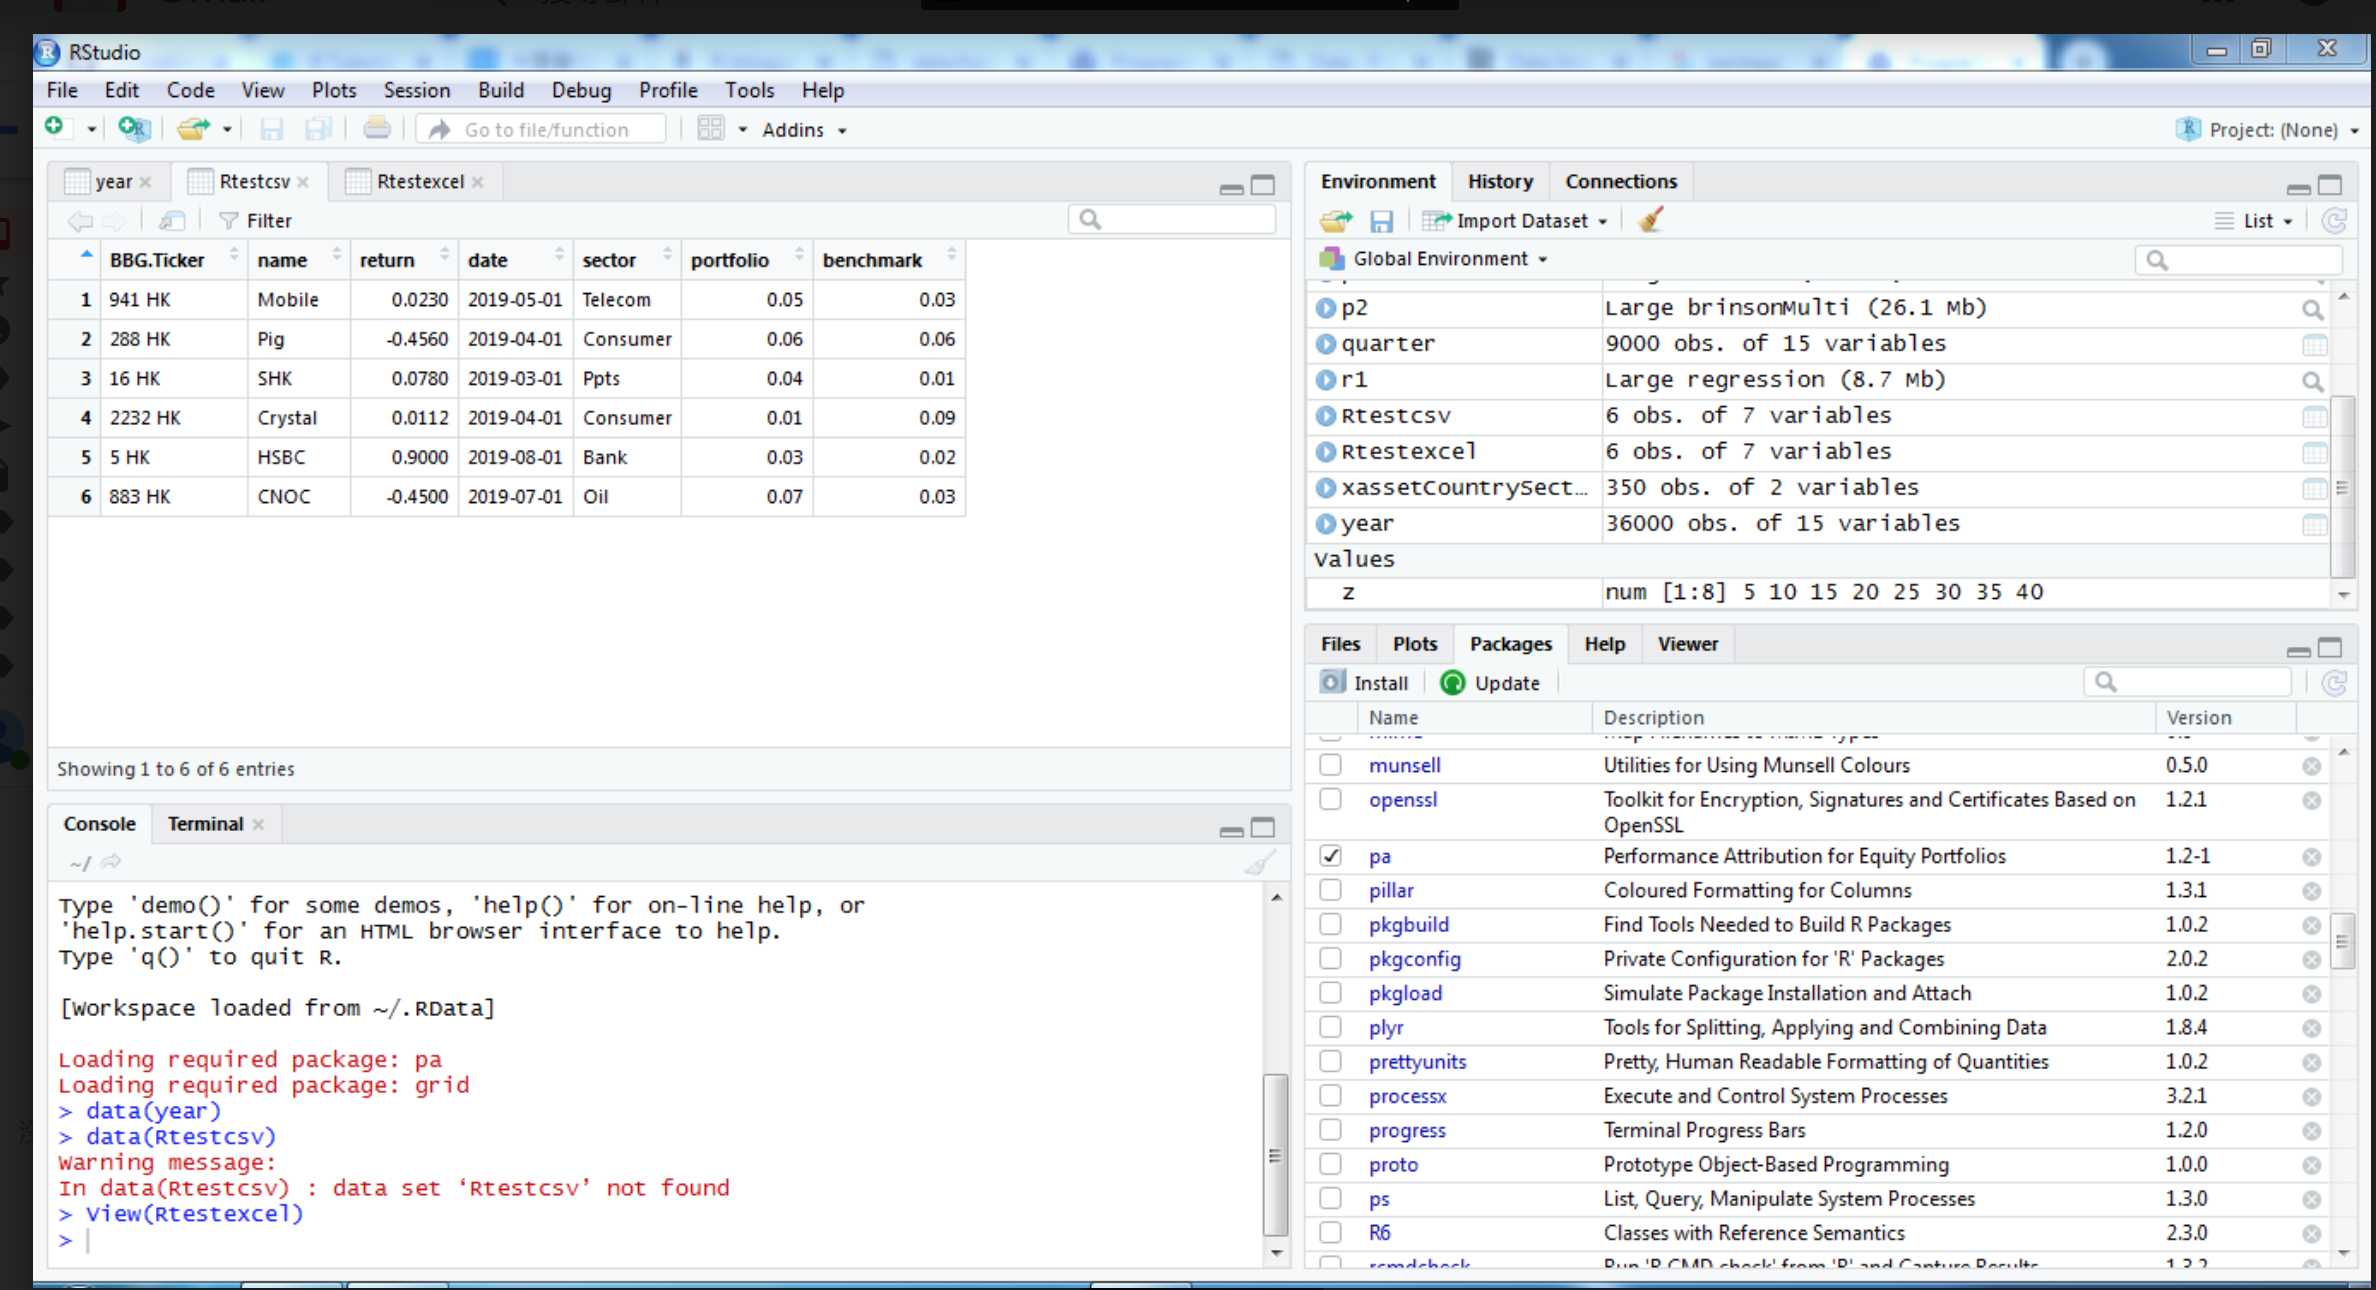This screenshot has height=1290, width=2376.
Task: Maximize the Packages pane
Action: point(2330,648)
